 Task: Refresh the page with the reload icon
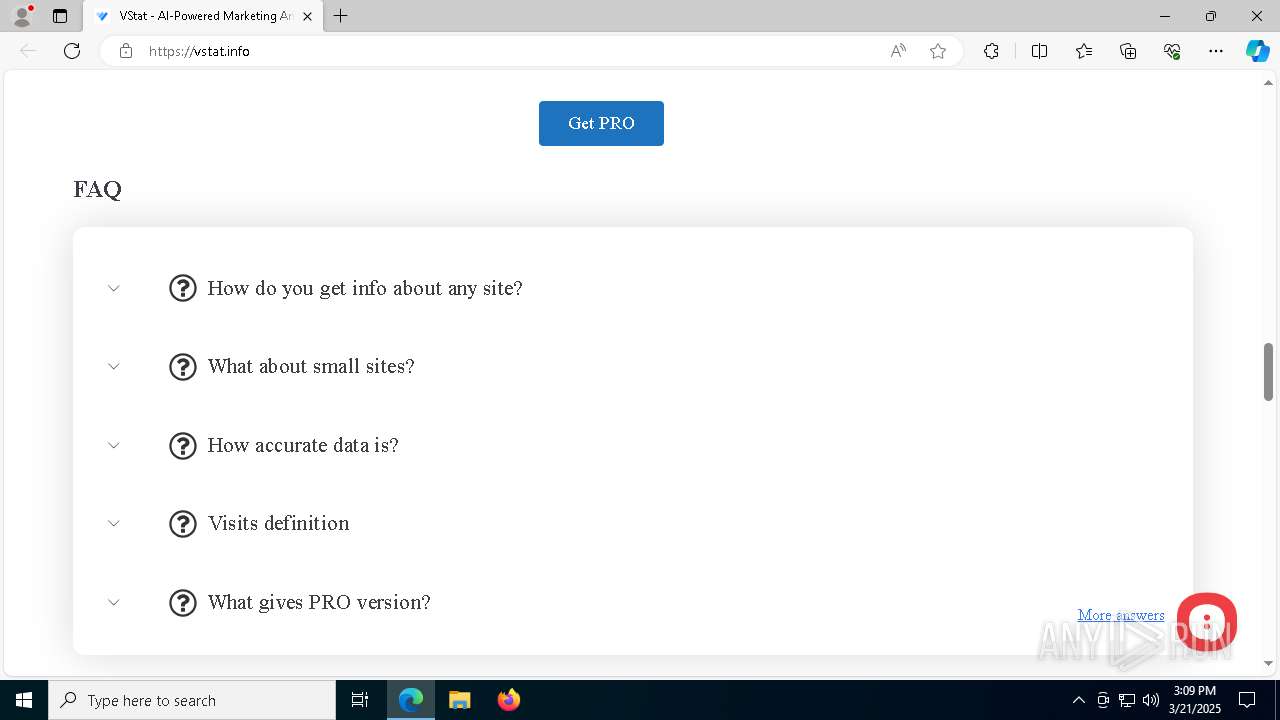pos(72,51)
